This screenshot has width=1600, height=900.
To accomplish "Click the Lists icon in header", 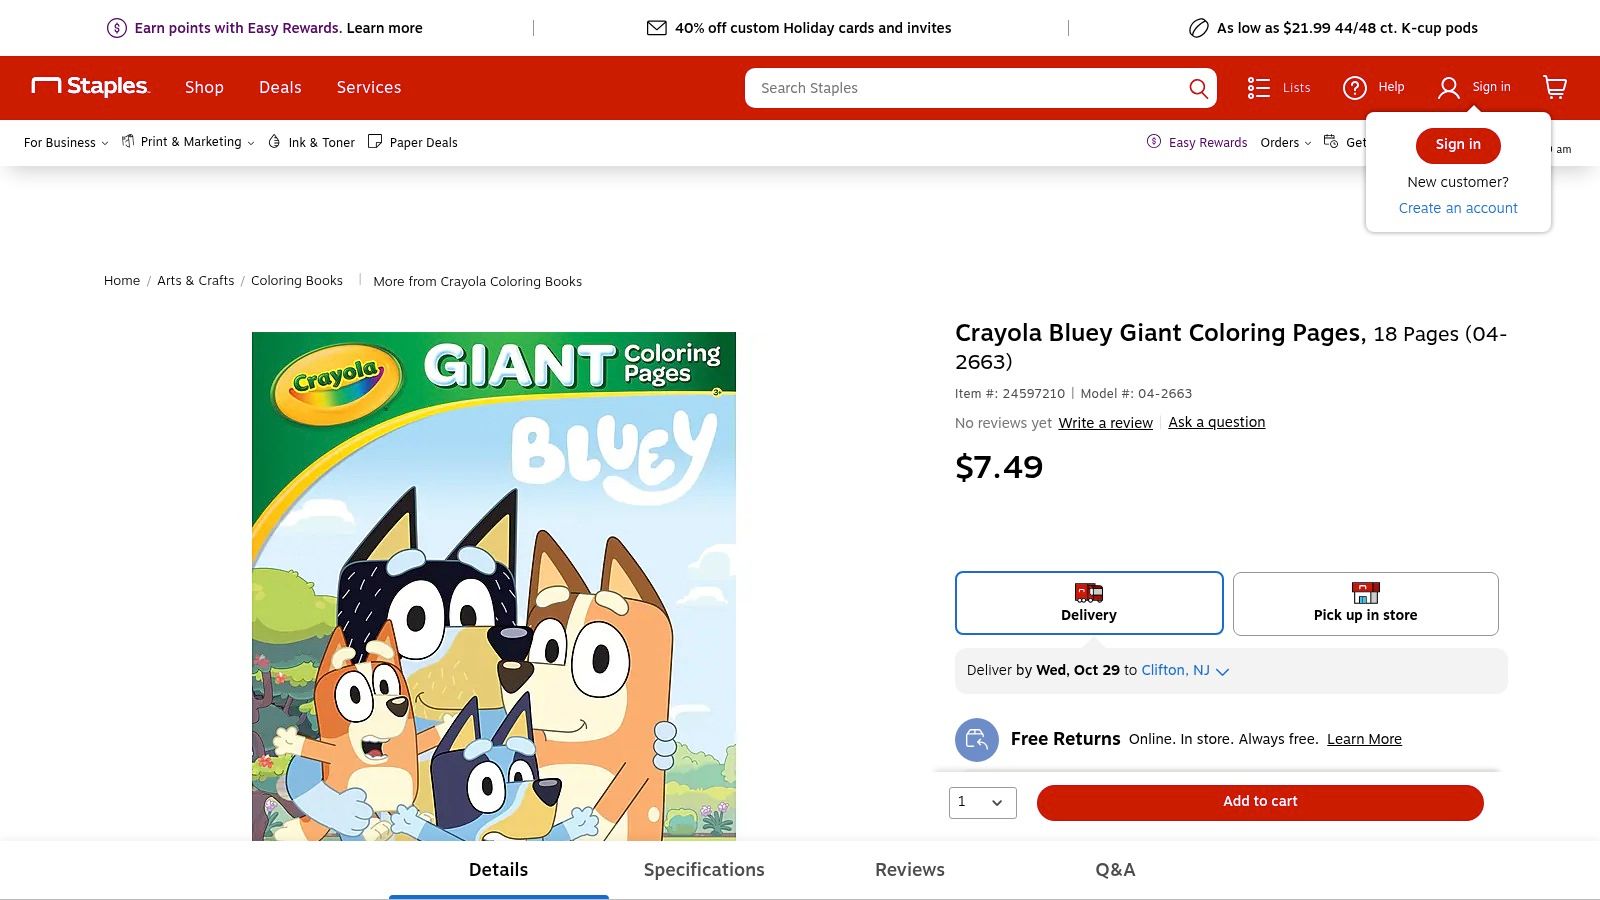I will 1259,88.
